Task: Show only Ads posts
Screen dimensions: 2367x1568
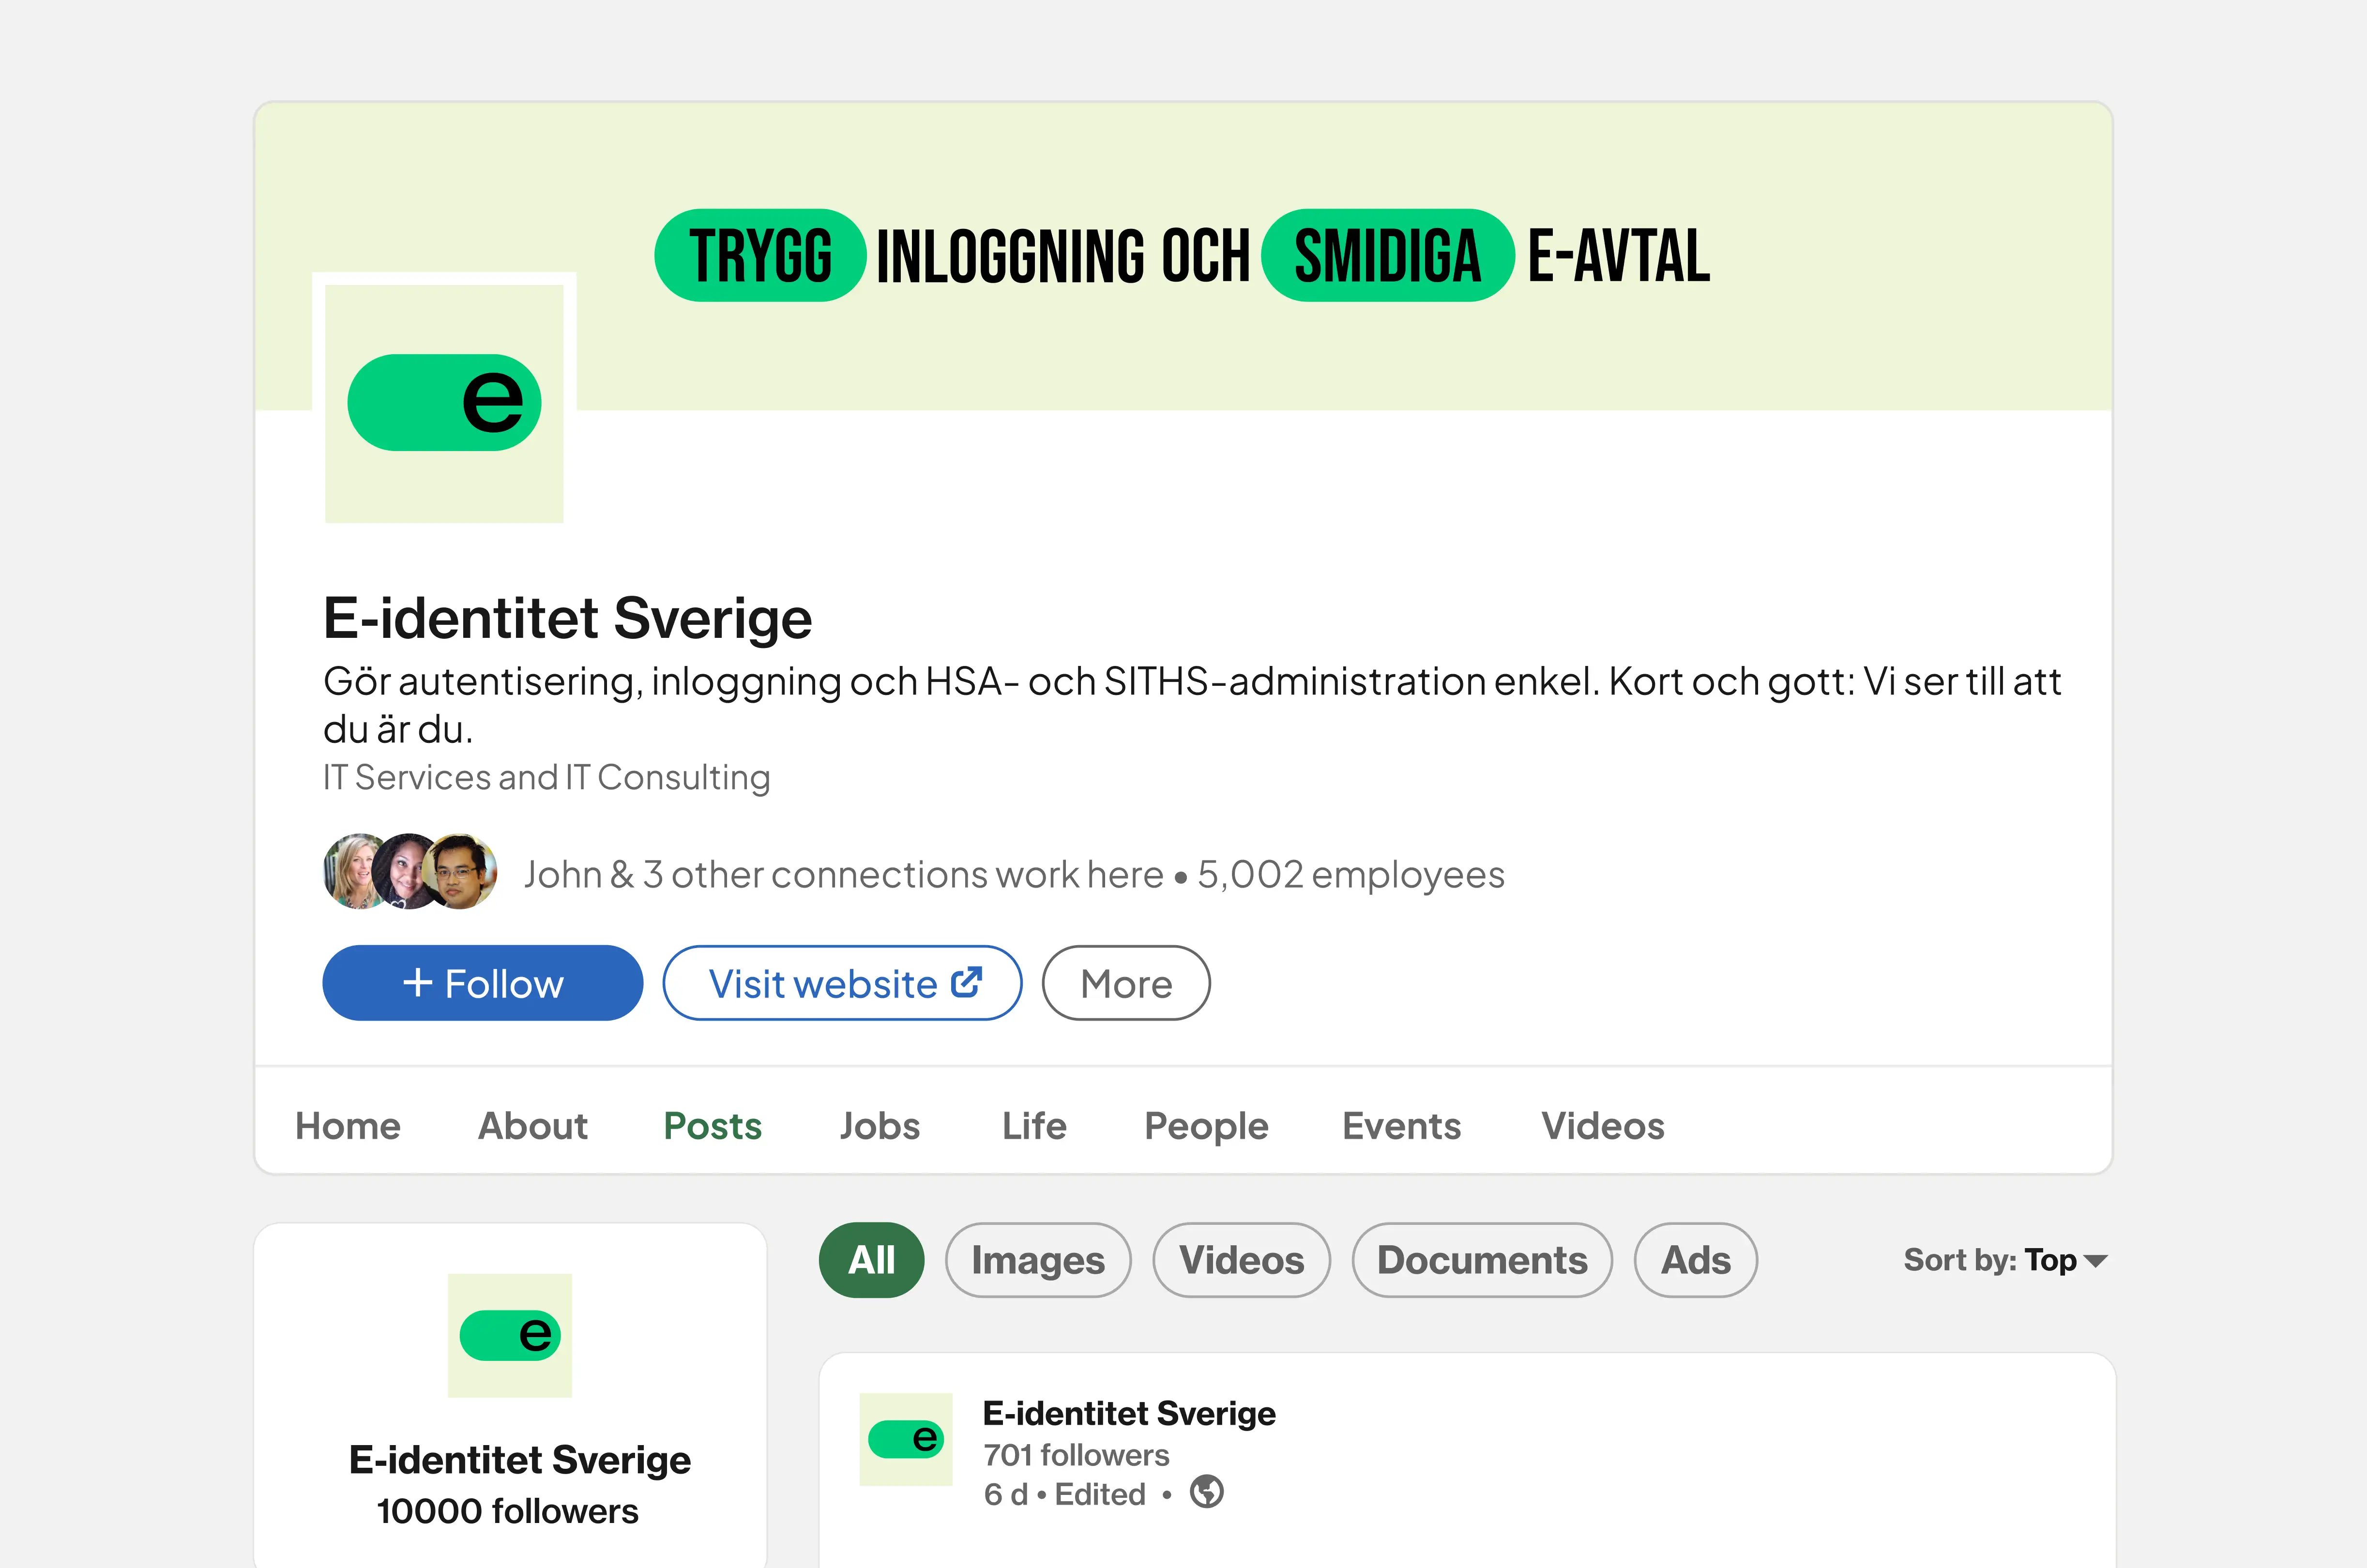Action: tap(1695, 1260)
